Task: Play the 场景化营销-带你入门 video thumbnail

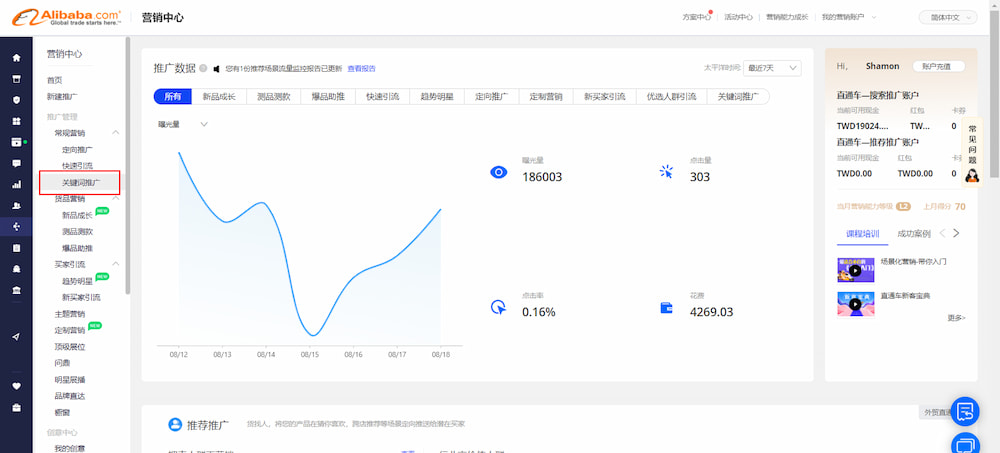Action: pos(855,270)
